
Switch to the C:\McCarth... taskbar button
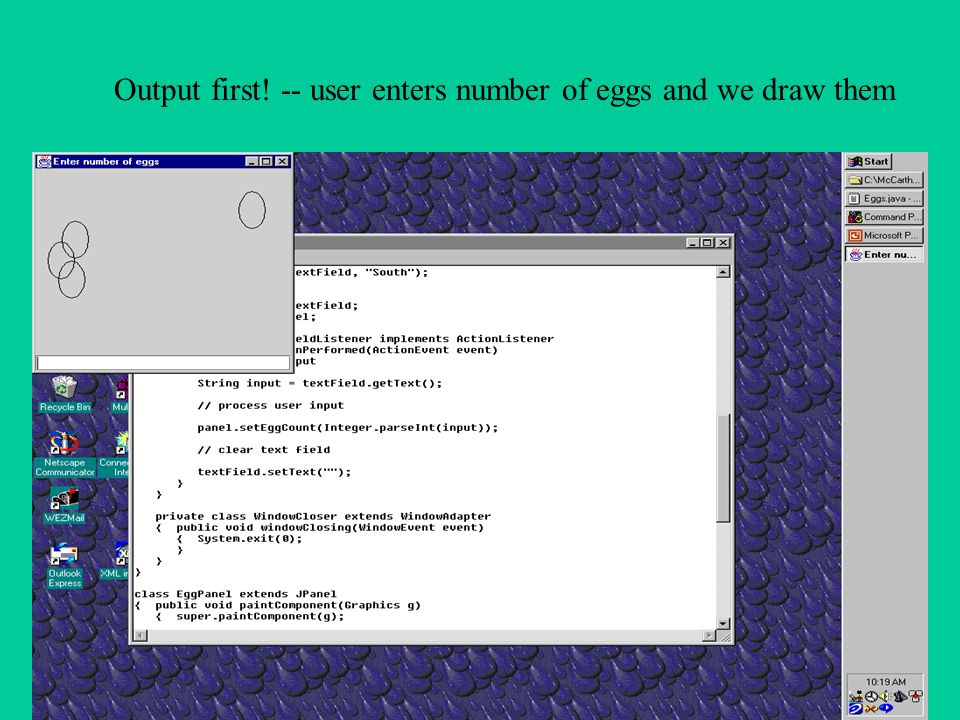pos(884,180)
